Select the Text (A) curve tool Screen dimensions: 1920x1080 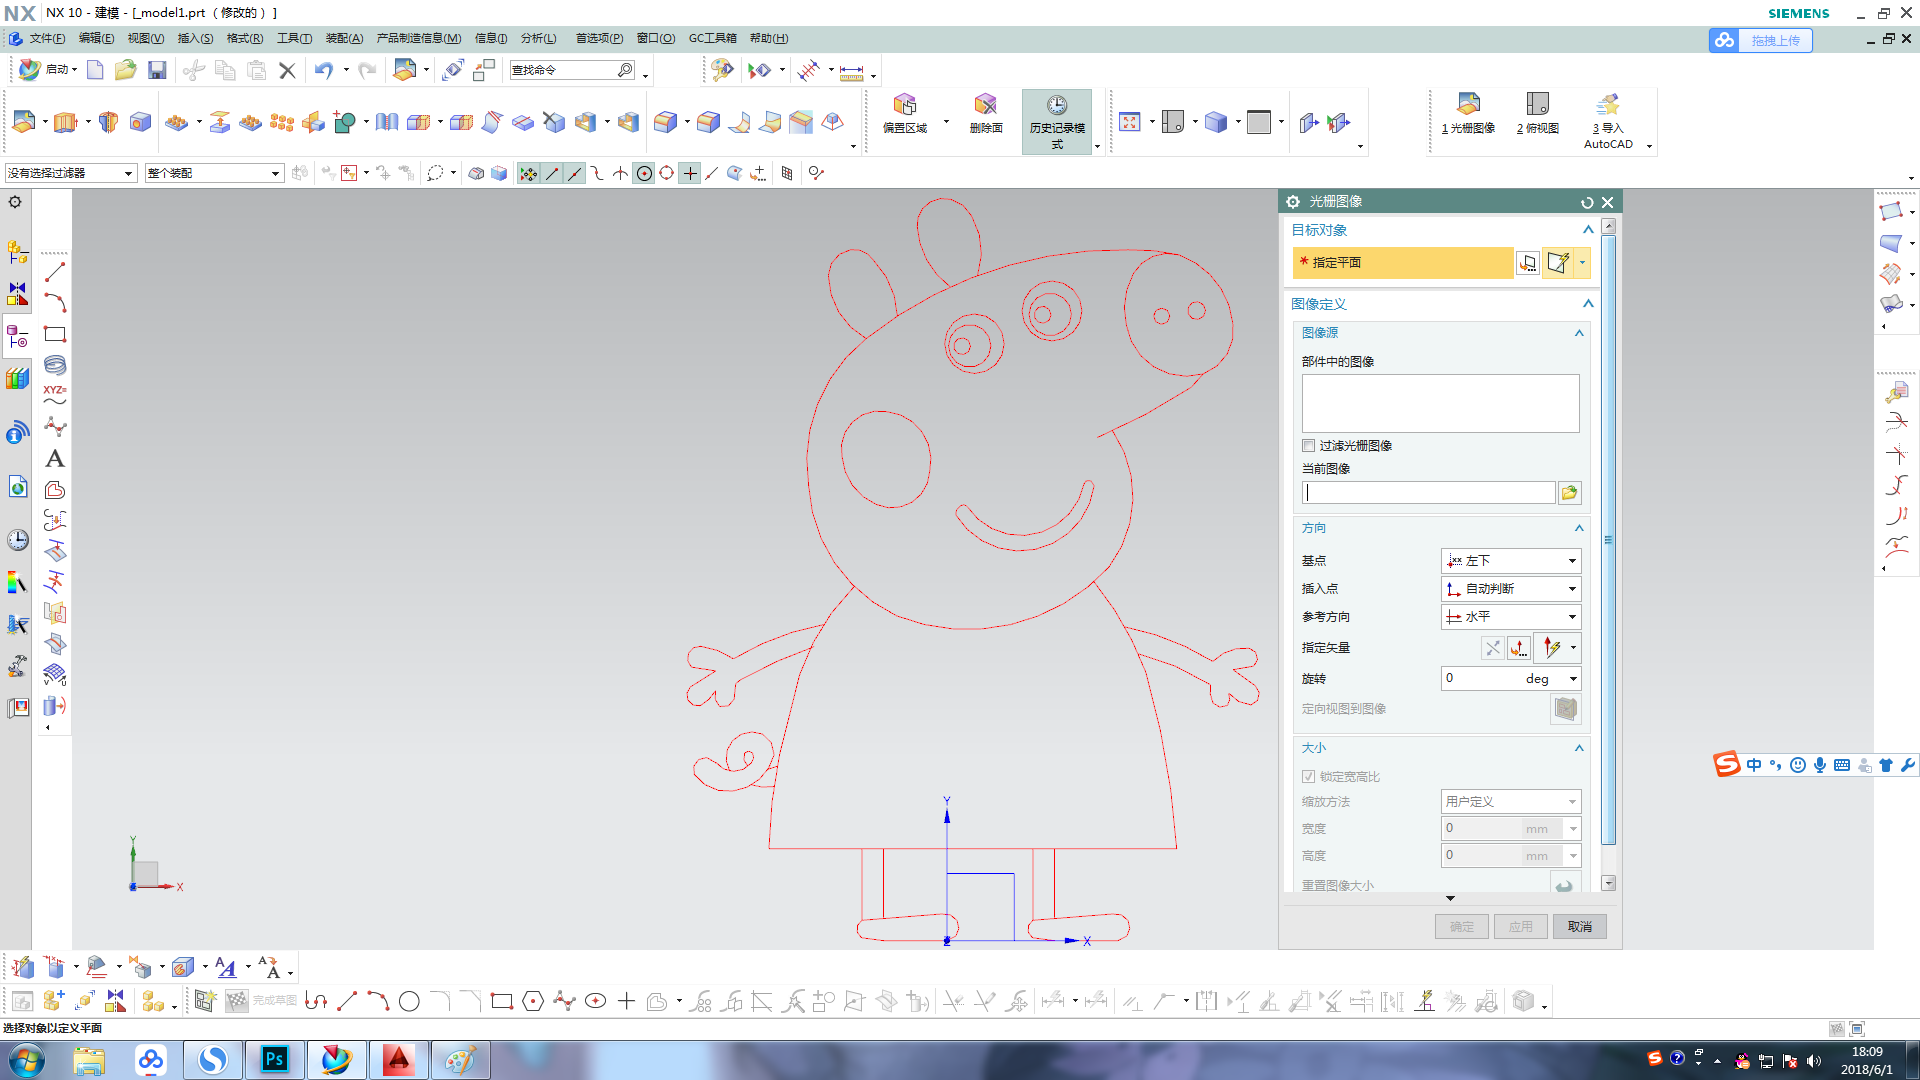click(x=55, y=458)
